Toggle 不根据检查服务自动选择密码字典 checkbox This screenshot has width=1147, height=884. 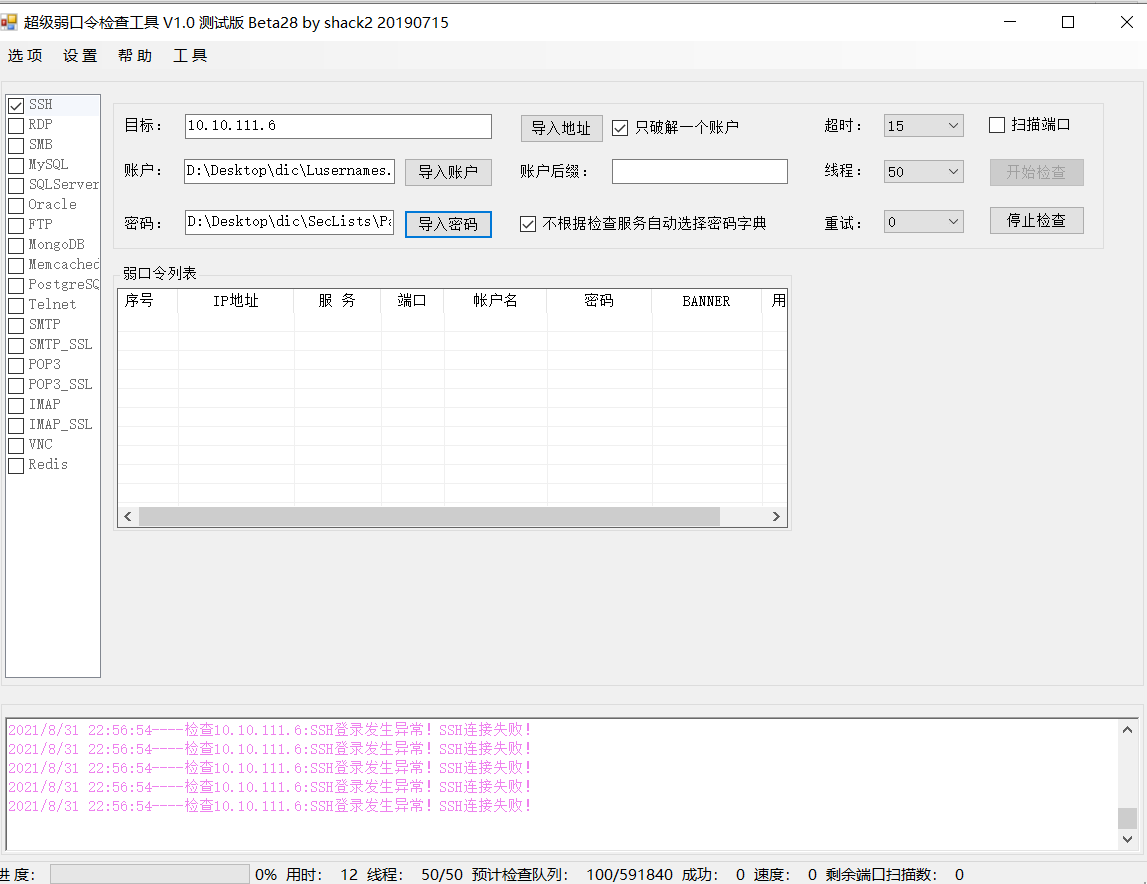(x=527, y=224)
